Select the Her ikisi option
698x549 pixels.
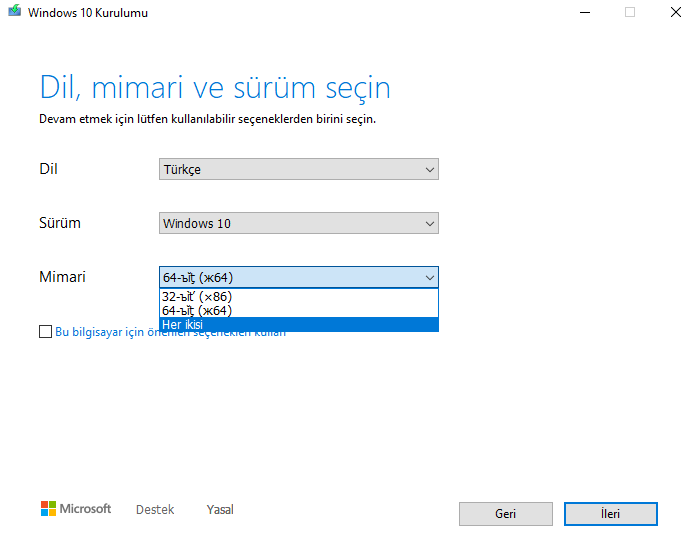click(x=299, y=325)
